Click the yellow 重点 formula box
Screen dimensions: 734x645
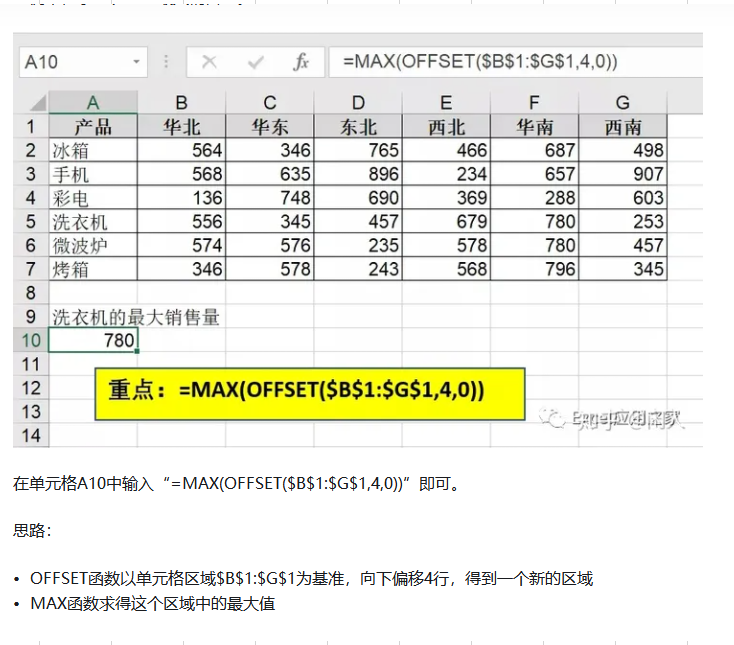pyautogui.click(x=310, y=391)
